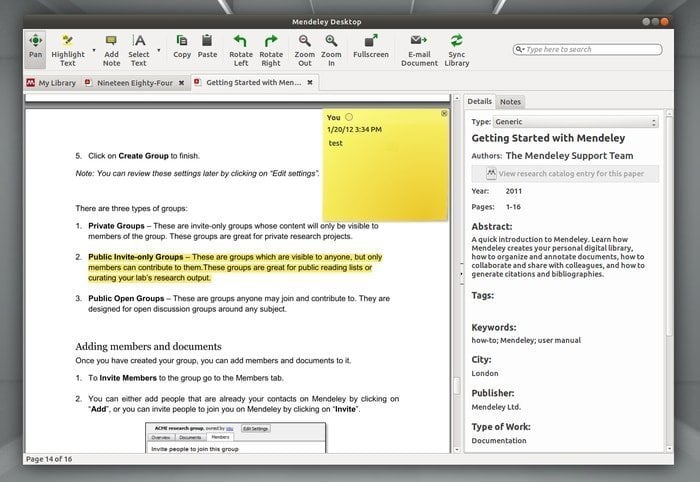Click the Mendeley icon in catalog entry button
The width and height of the screenshot is (700, 482).
tap(491, 173)
